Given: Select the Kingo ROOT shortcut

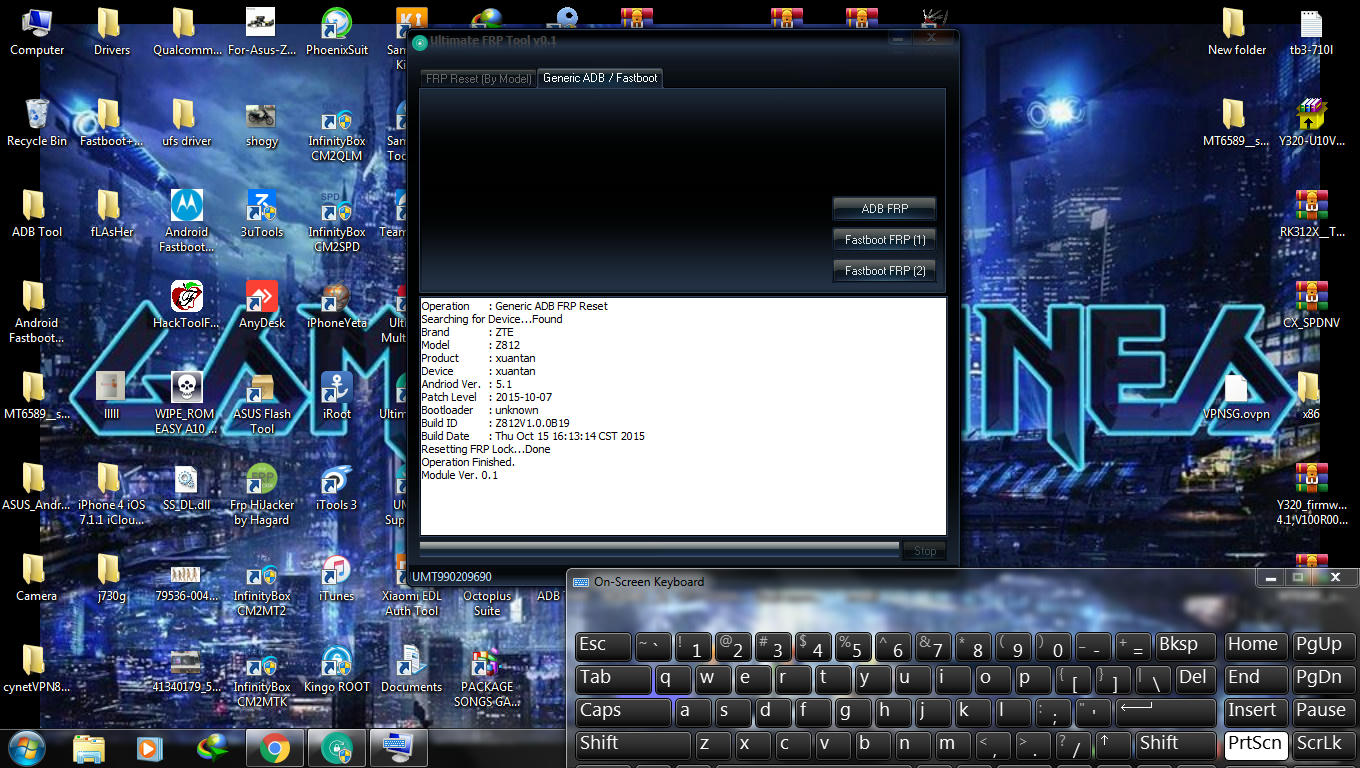Looking at the screenshot, I should click(337, 669).
